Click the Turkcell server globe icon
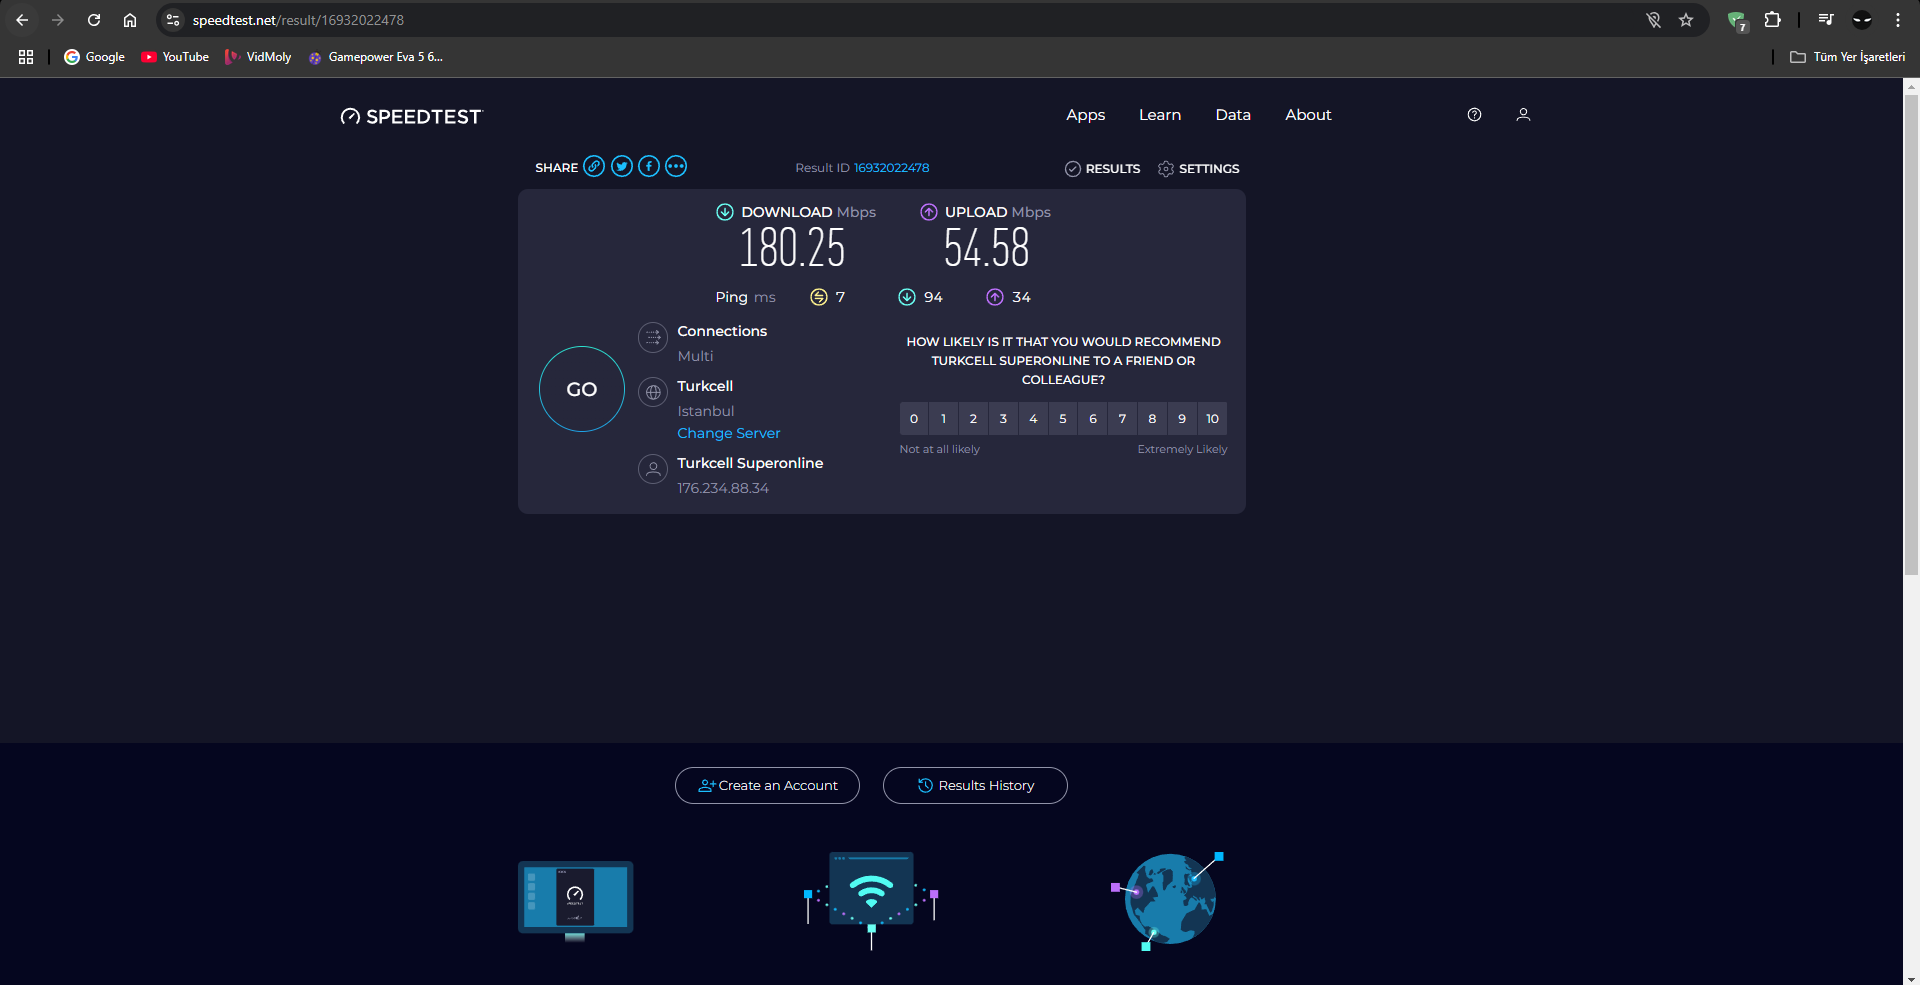 click(653, 393)
